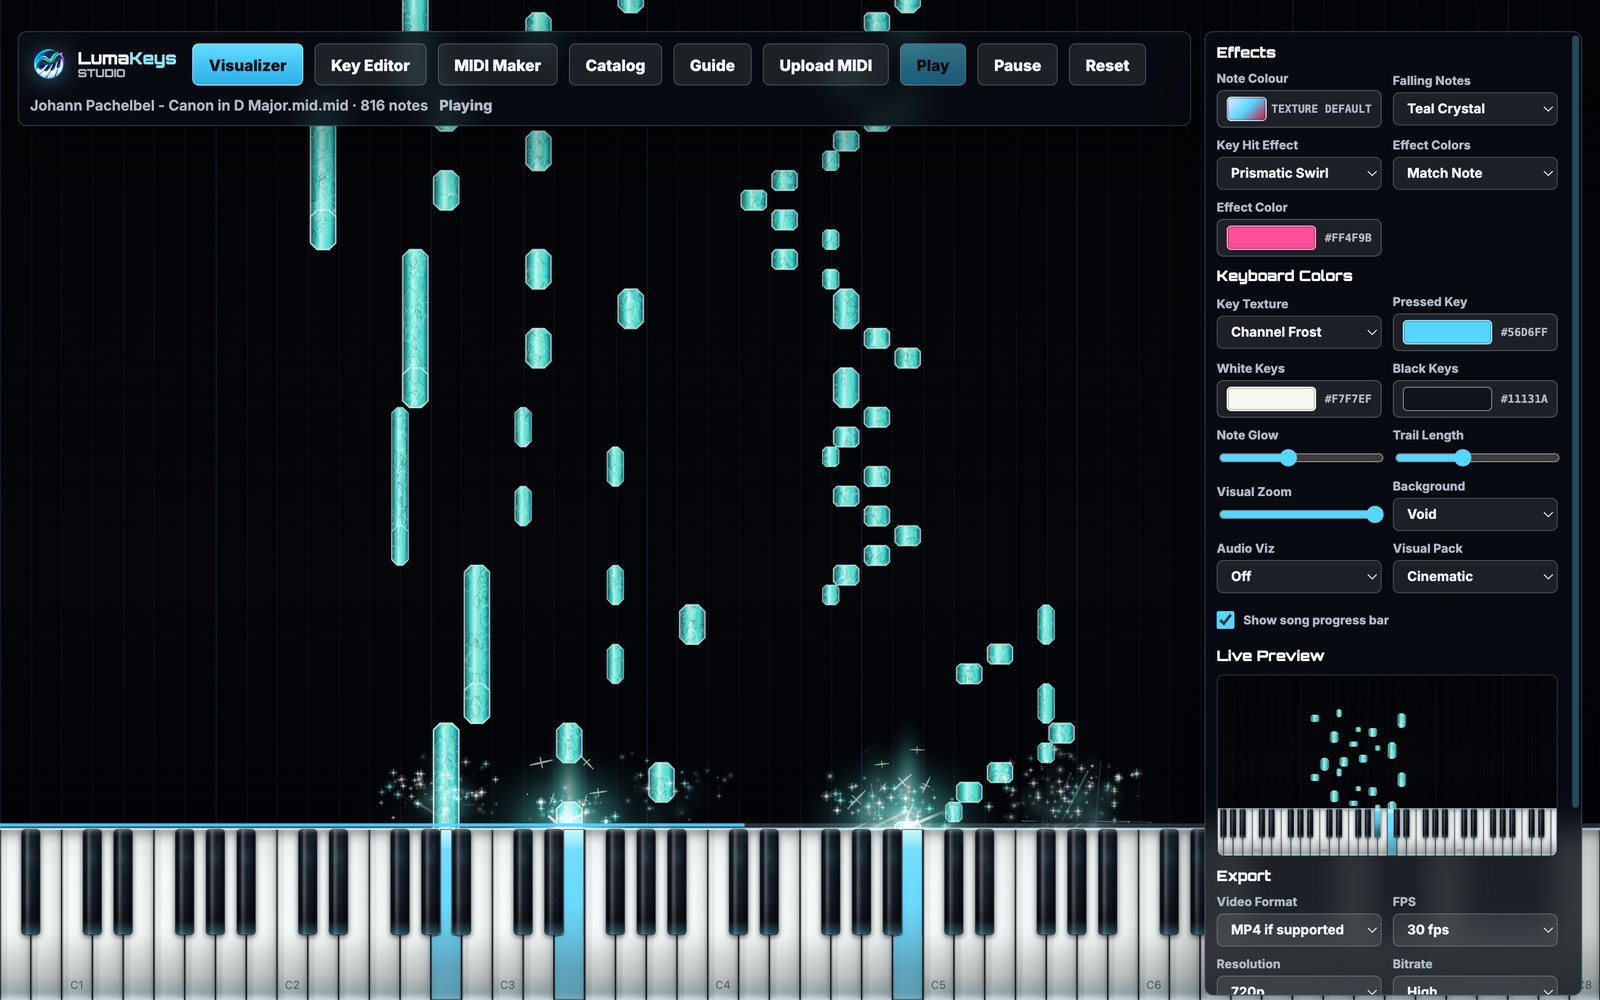The image size is (1600, 1000).
Task: Open the Falling Notes Teal Crystal dropdown
Action: click(1474, 109)
